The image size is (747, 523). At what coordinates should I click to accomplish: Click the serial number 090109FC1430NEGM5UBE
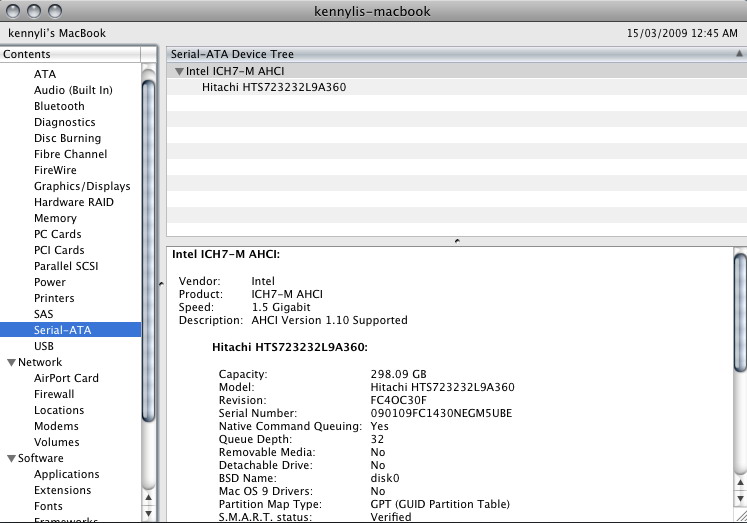coord(441,413)
